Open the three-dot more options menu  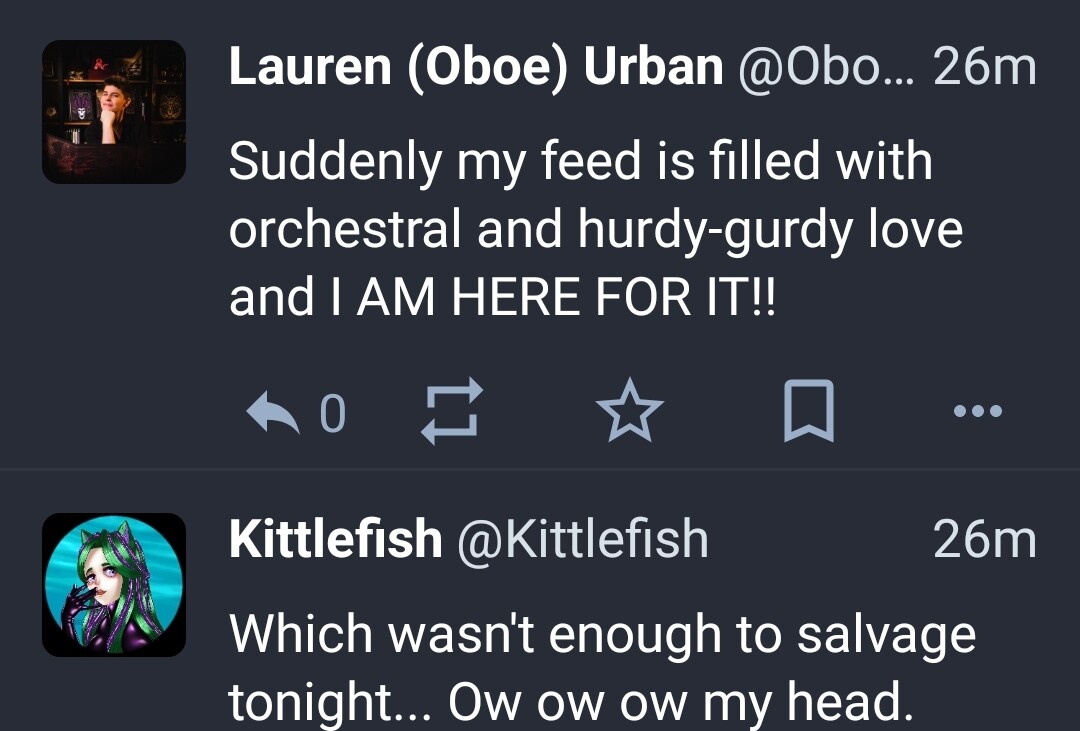977,411
